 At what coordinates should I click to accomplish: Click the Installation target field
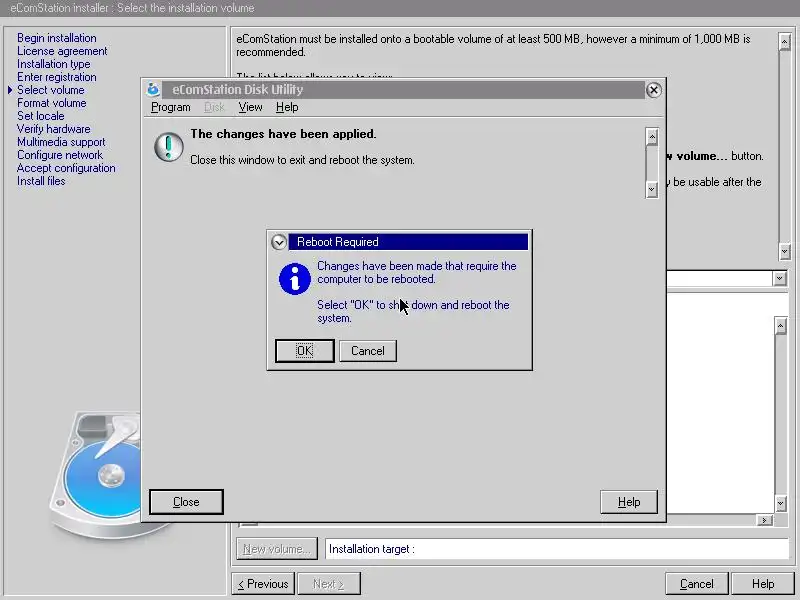(x=557, y=549)
